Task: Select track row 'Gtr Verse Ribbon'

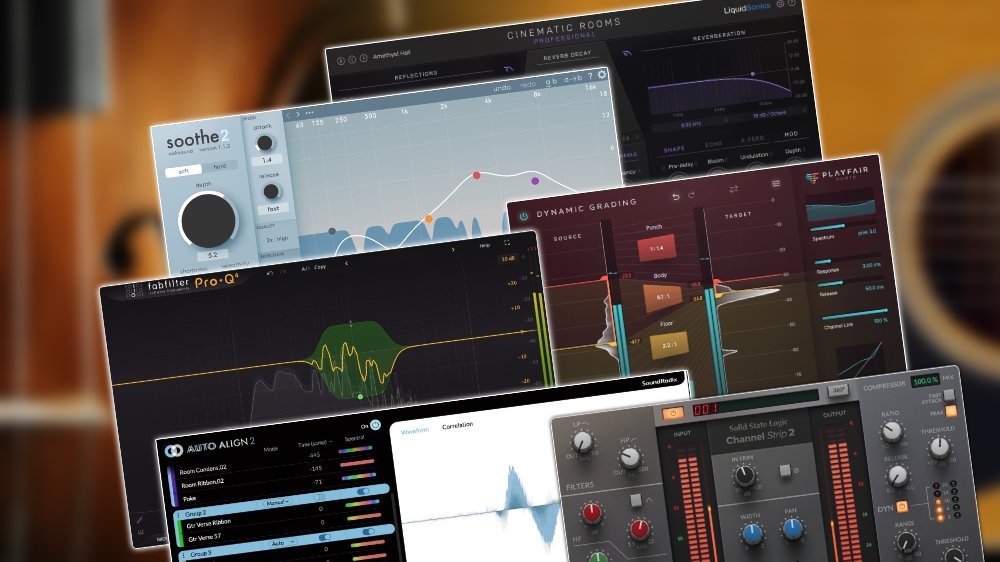Action: pos(209,522)
